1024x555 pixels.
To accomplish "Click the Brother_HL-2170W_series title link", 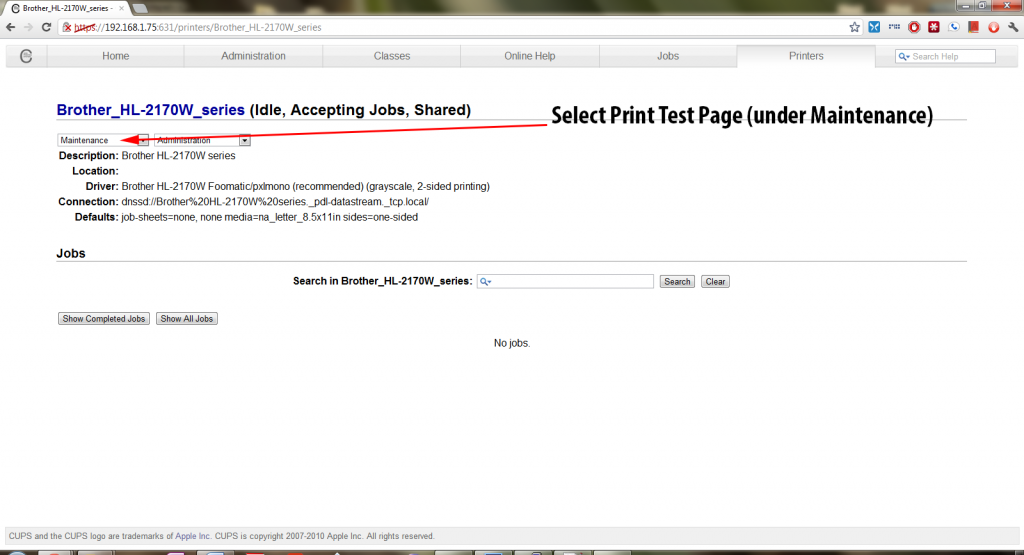I will (150, 110).
